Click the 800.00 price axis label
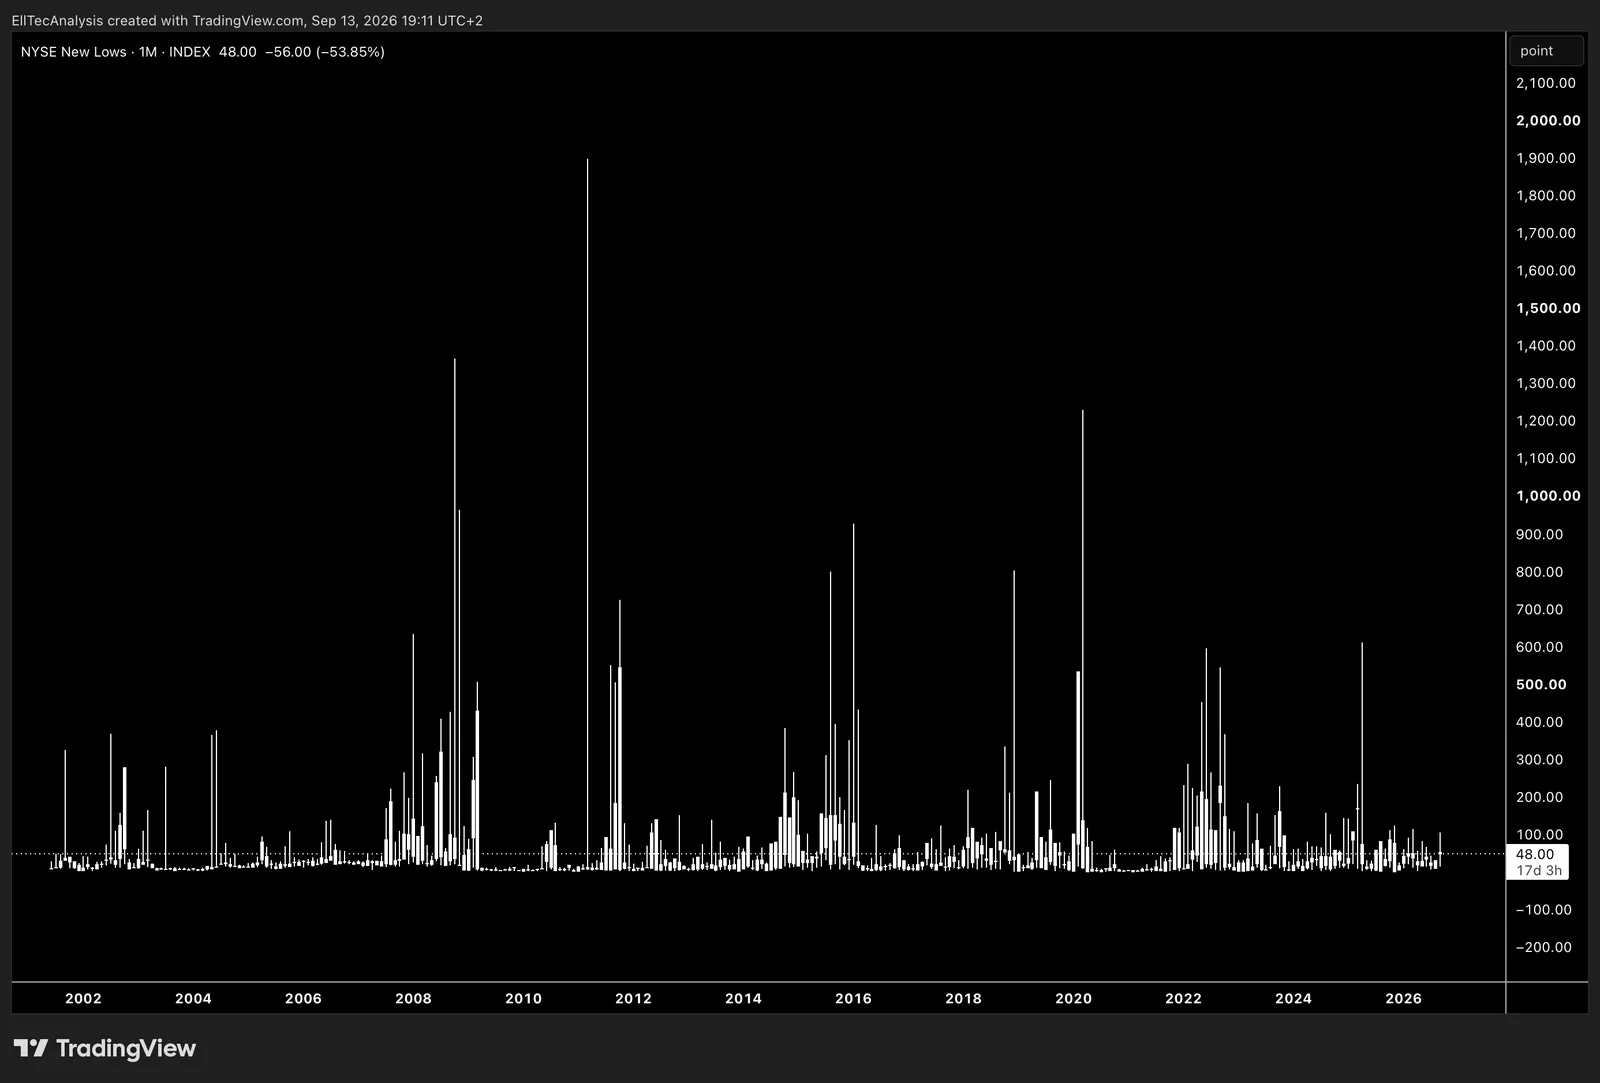 click(x=1539, y=572)
